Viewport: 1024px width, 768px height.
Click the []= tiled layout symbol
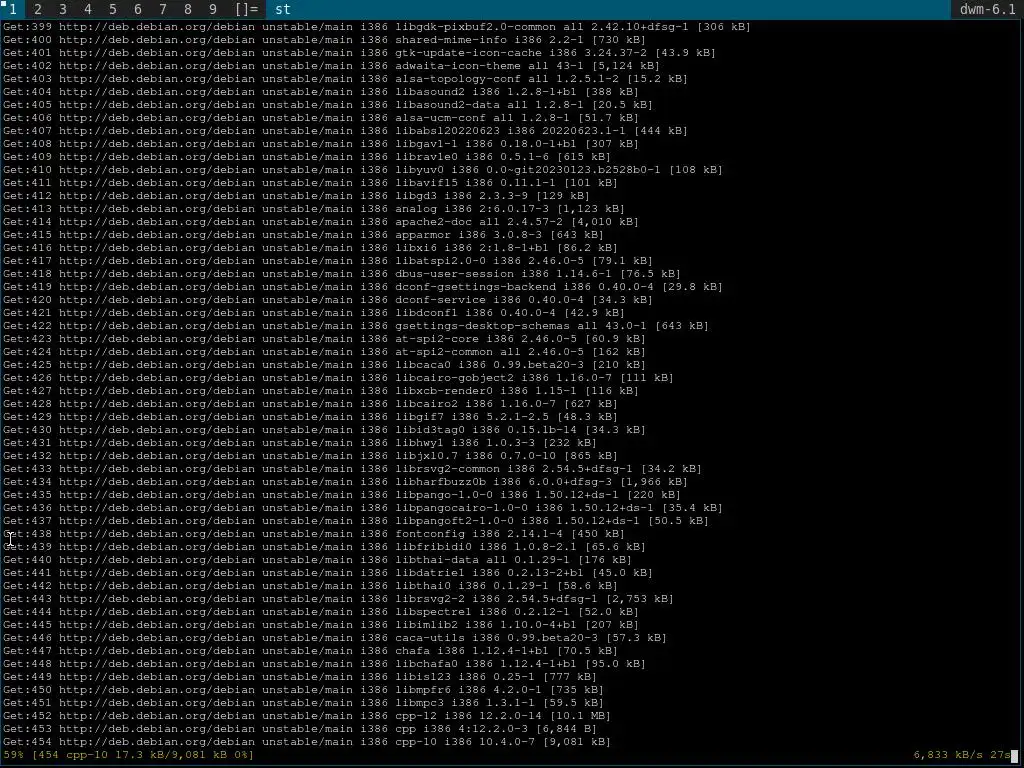tap(246, 9)
